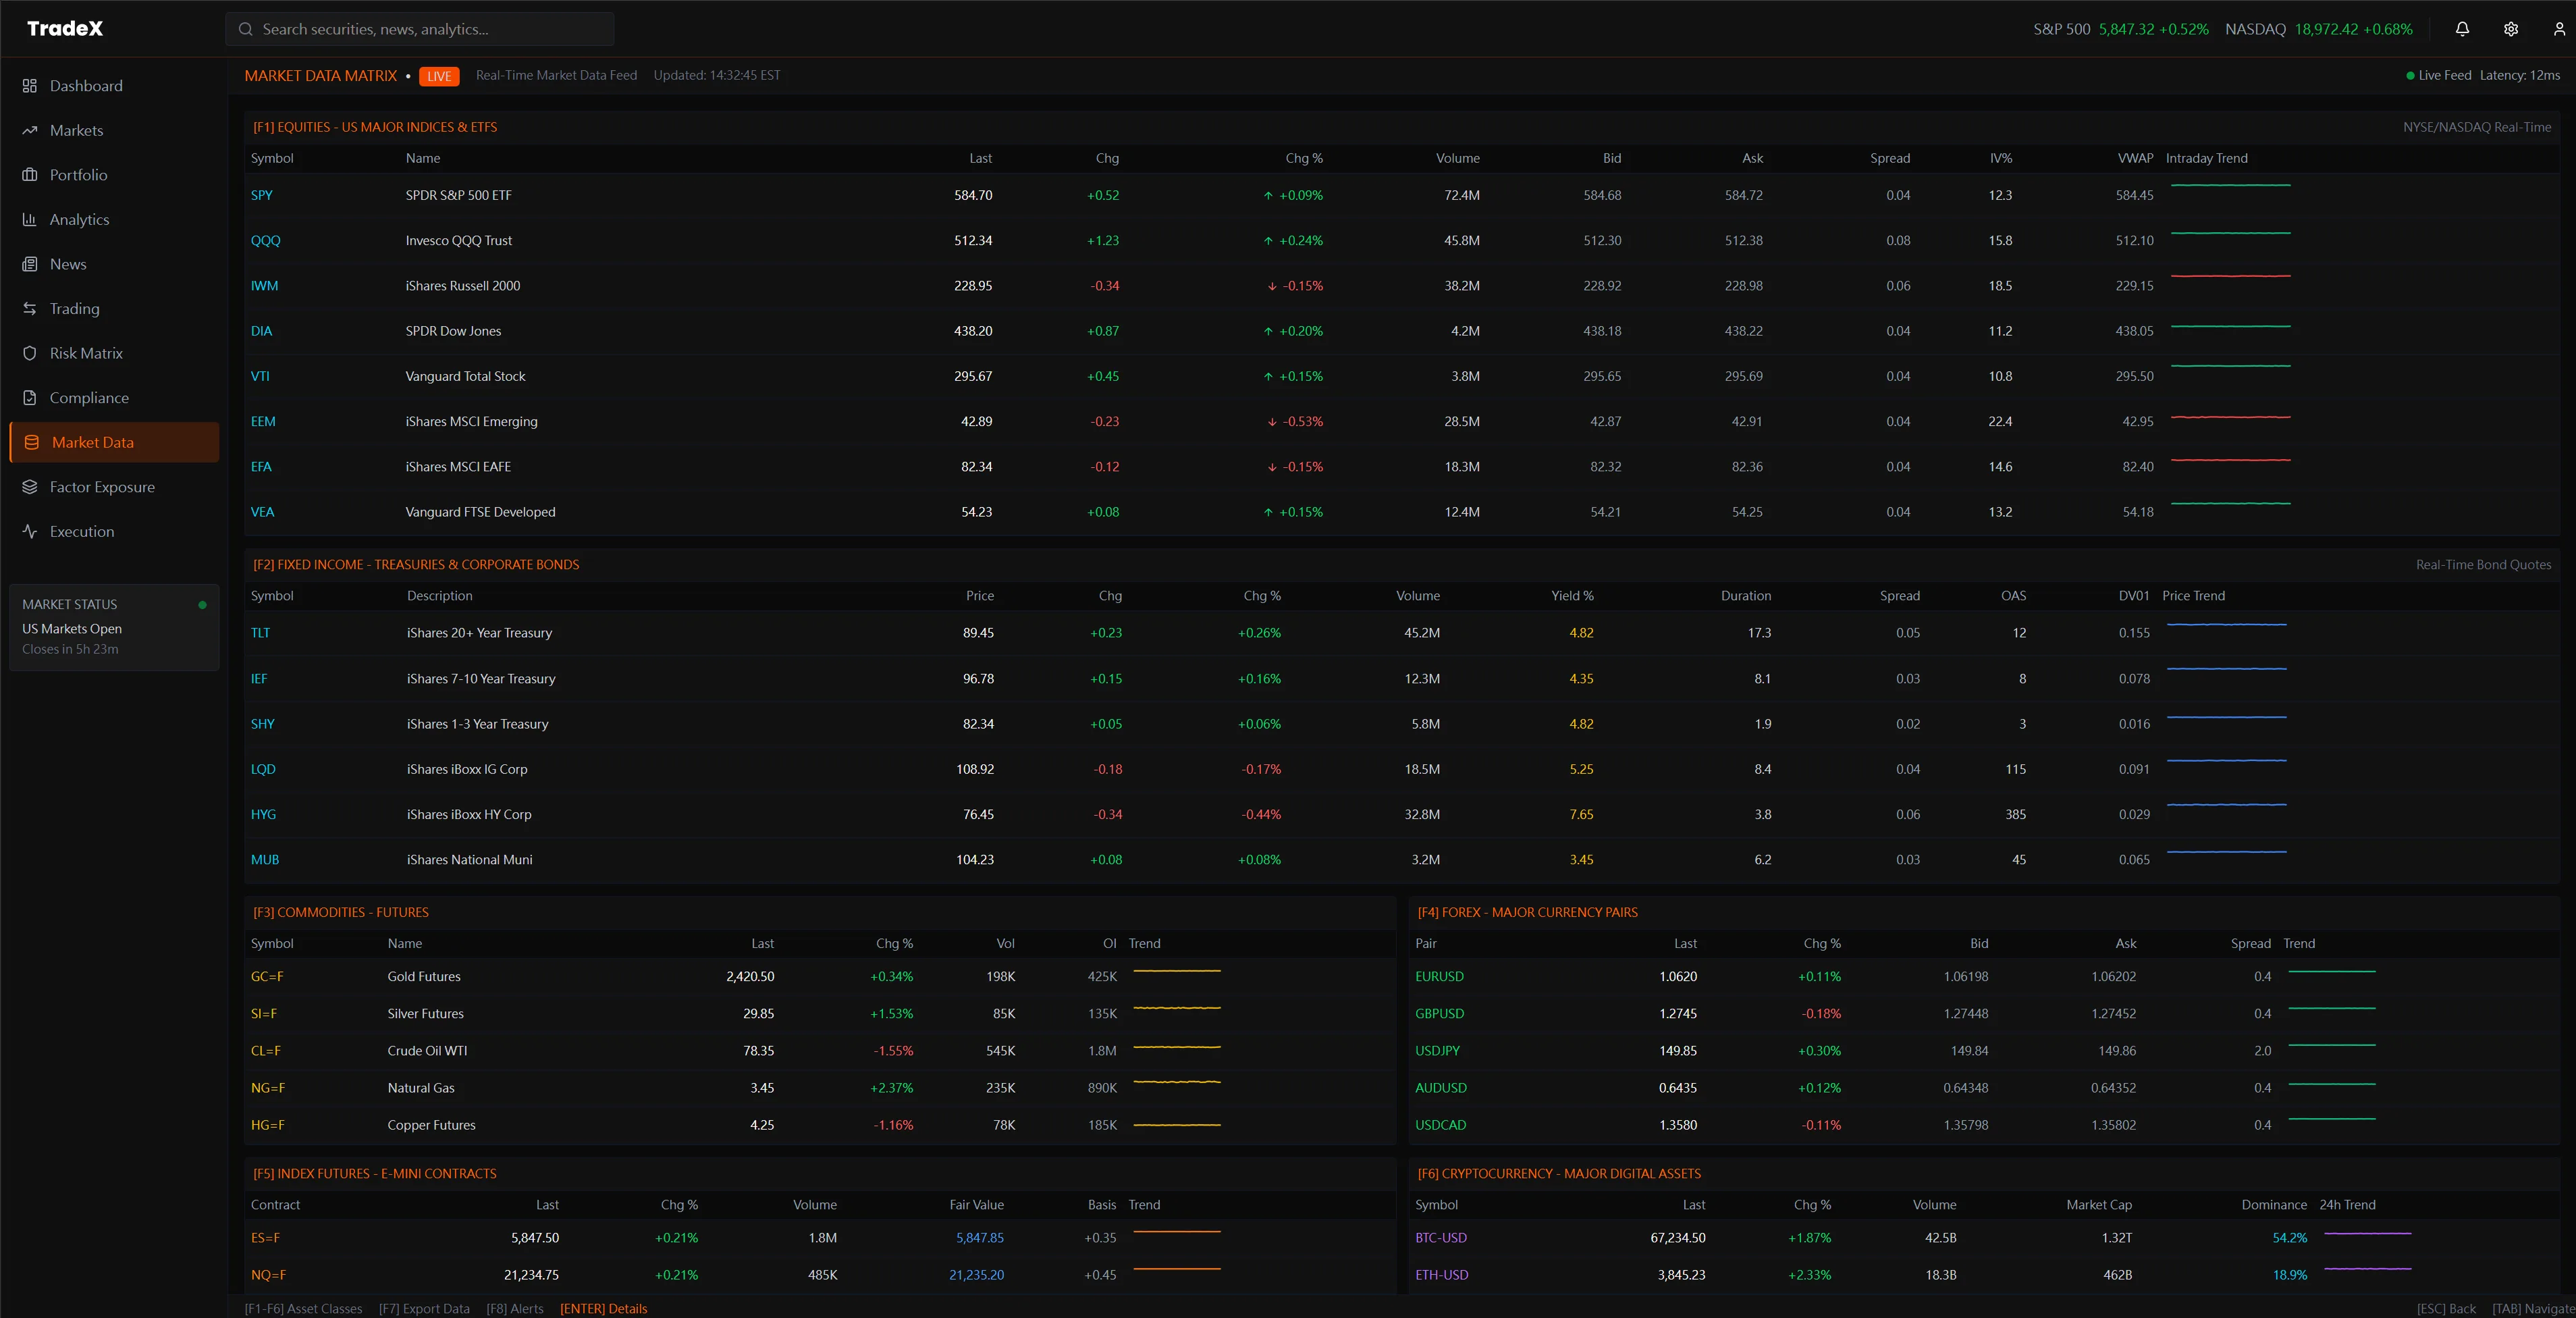
Task: Open the Risk Matrix section
Action: (86, 352)
